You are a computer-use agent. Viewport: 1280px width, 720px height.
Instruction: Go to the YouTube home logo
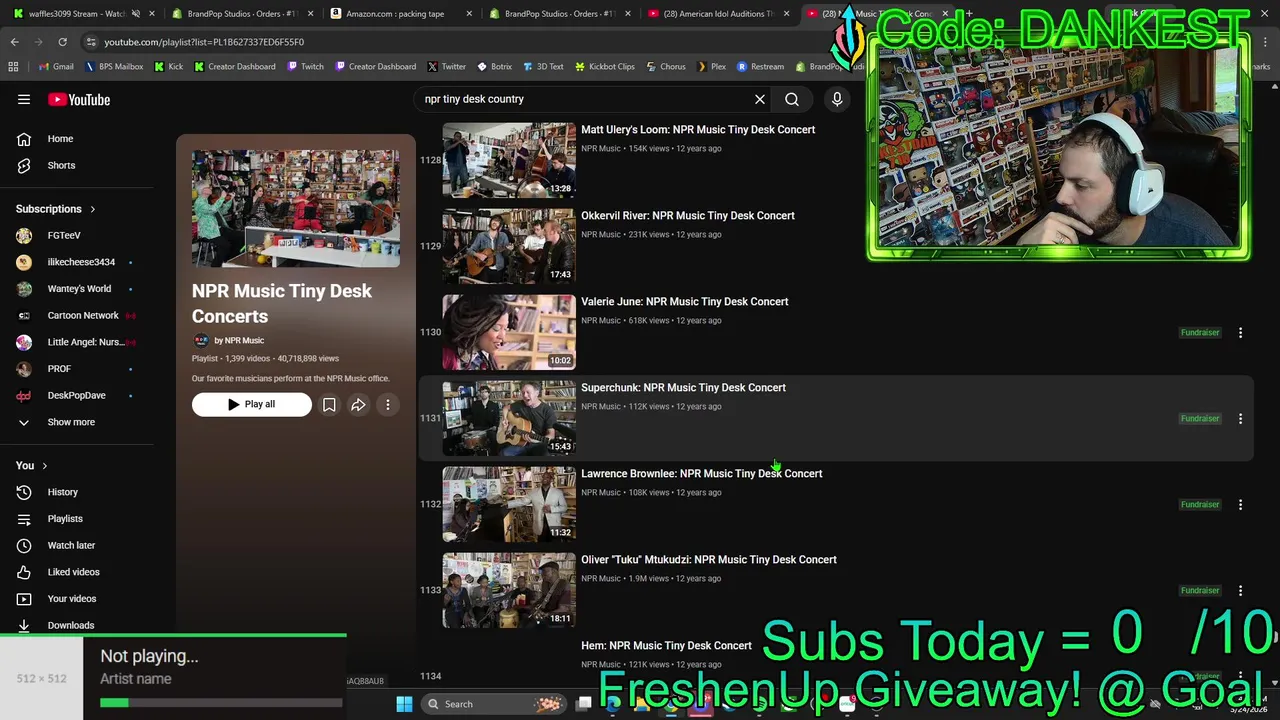[79, 99]
